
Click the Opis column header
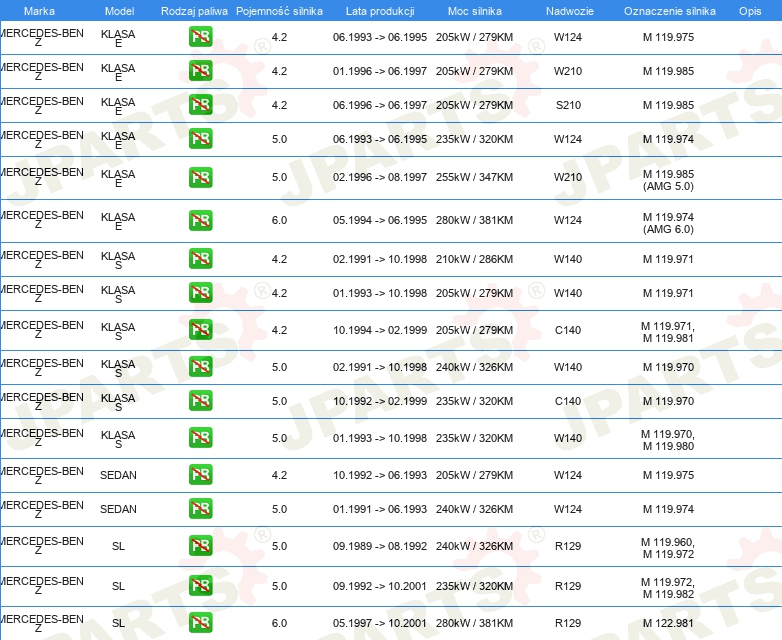(x=749, y=11)
